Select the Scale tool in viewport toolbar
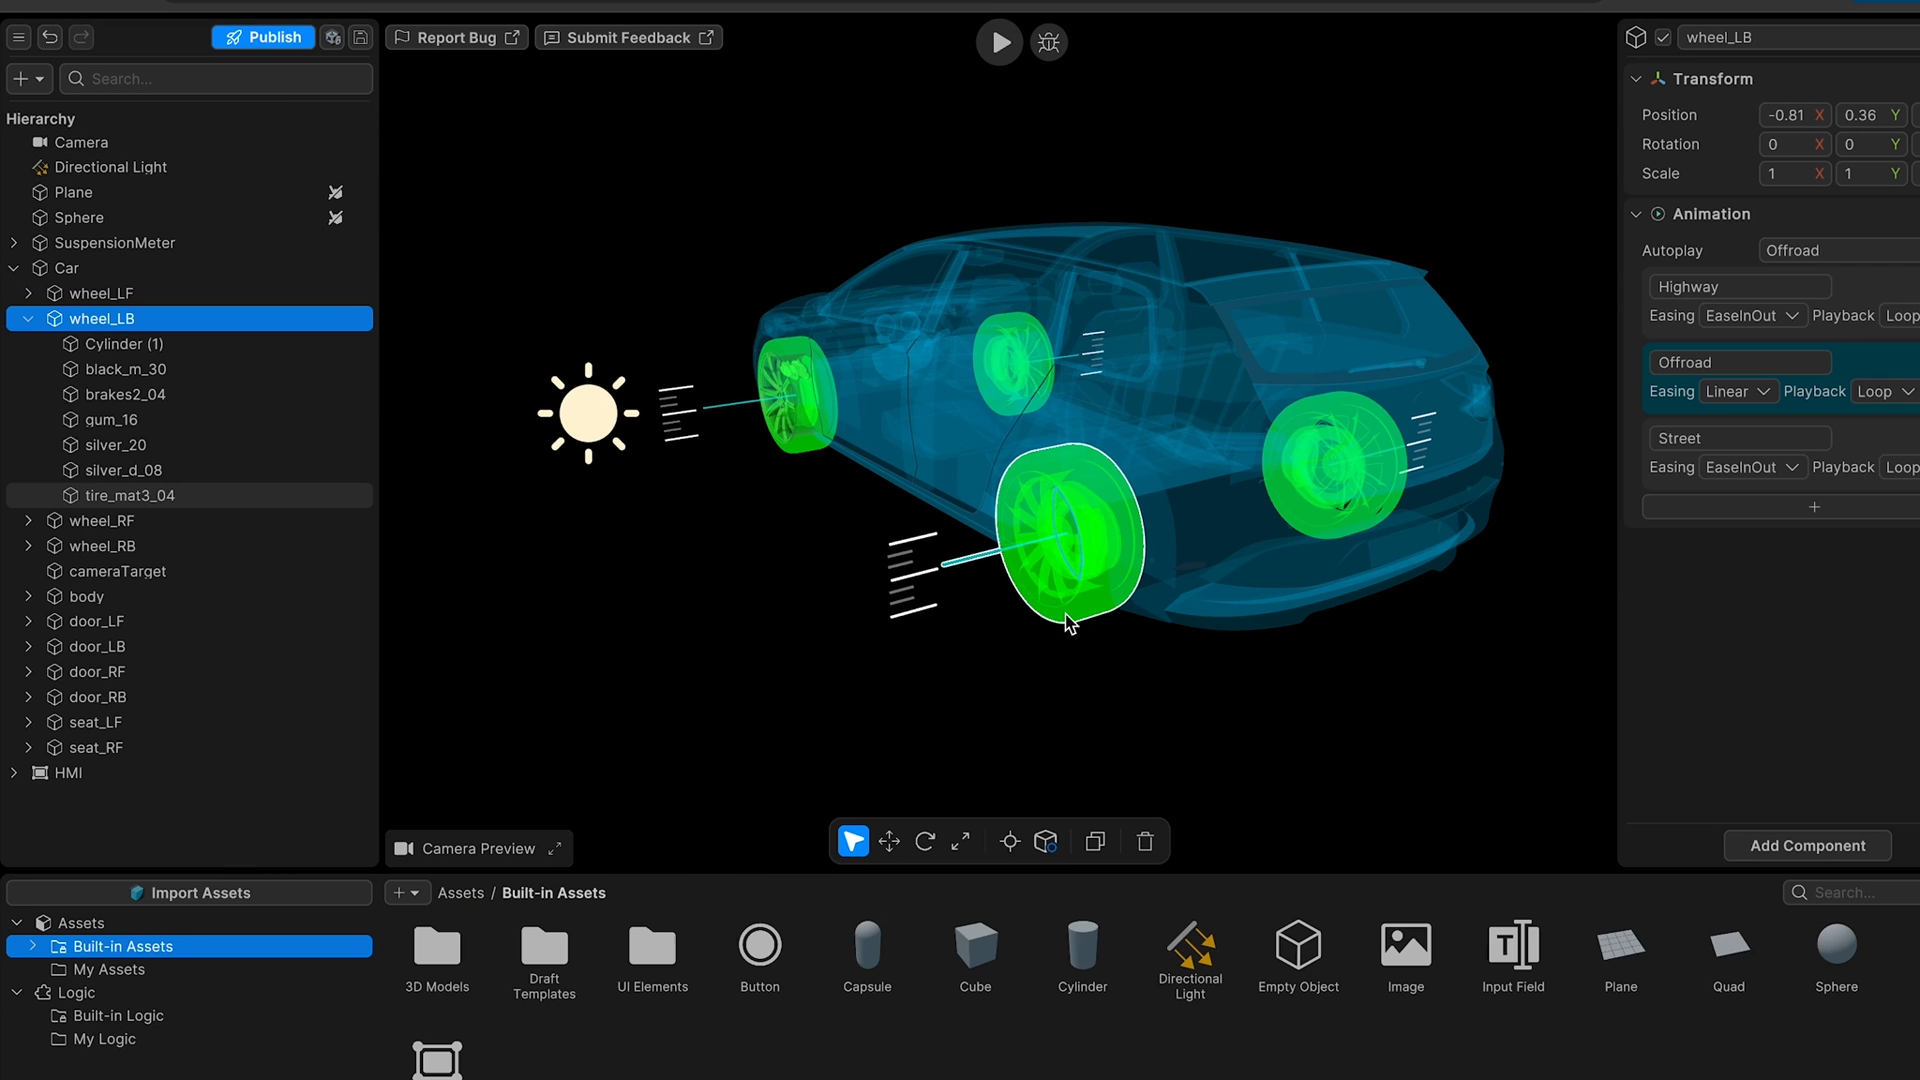The image size is (1920, 1080). point(961,842)
